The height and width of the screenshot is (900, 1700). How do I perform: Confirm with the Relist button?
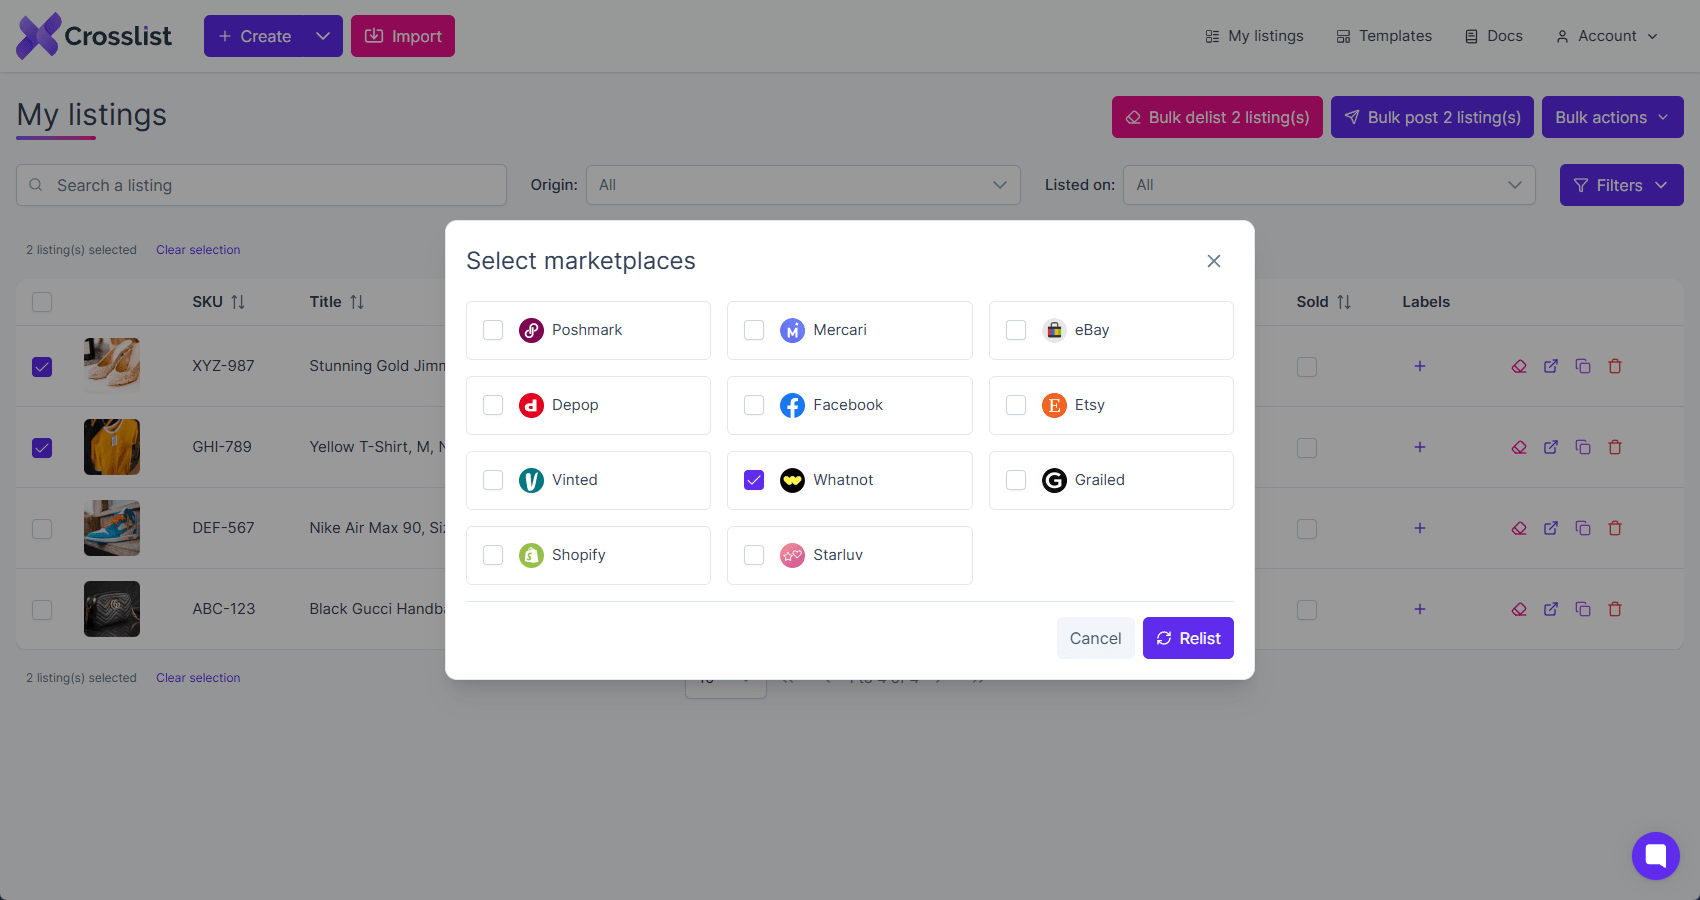coord(1188,638)
